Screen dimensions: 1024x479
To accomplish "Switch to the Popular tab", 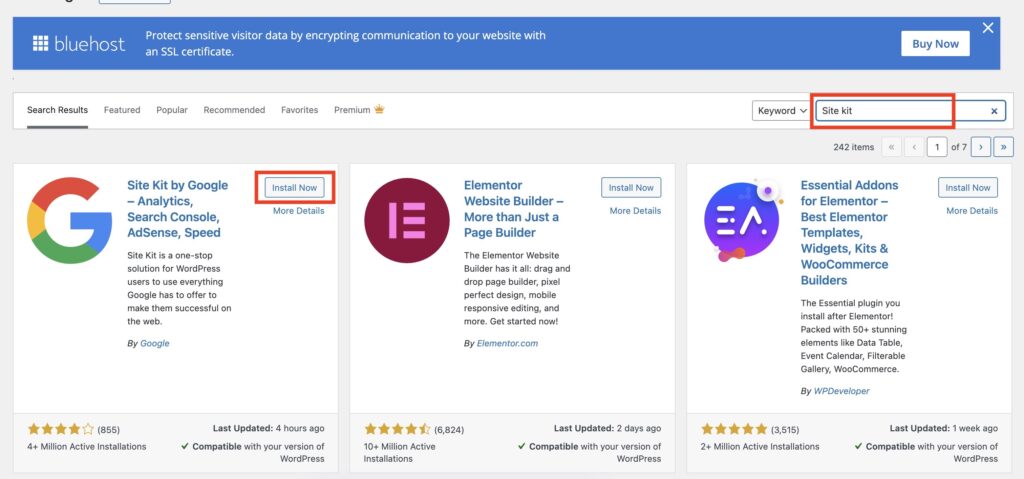I will [x=172, y=110].
